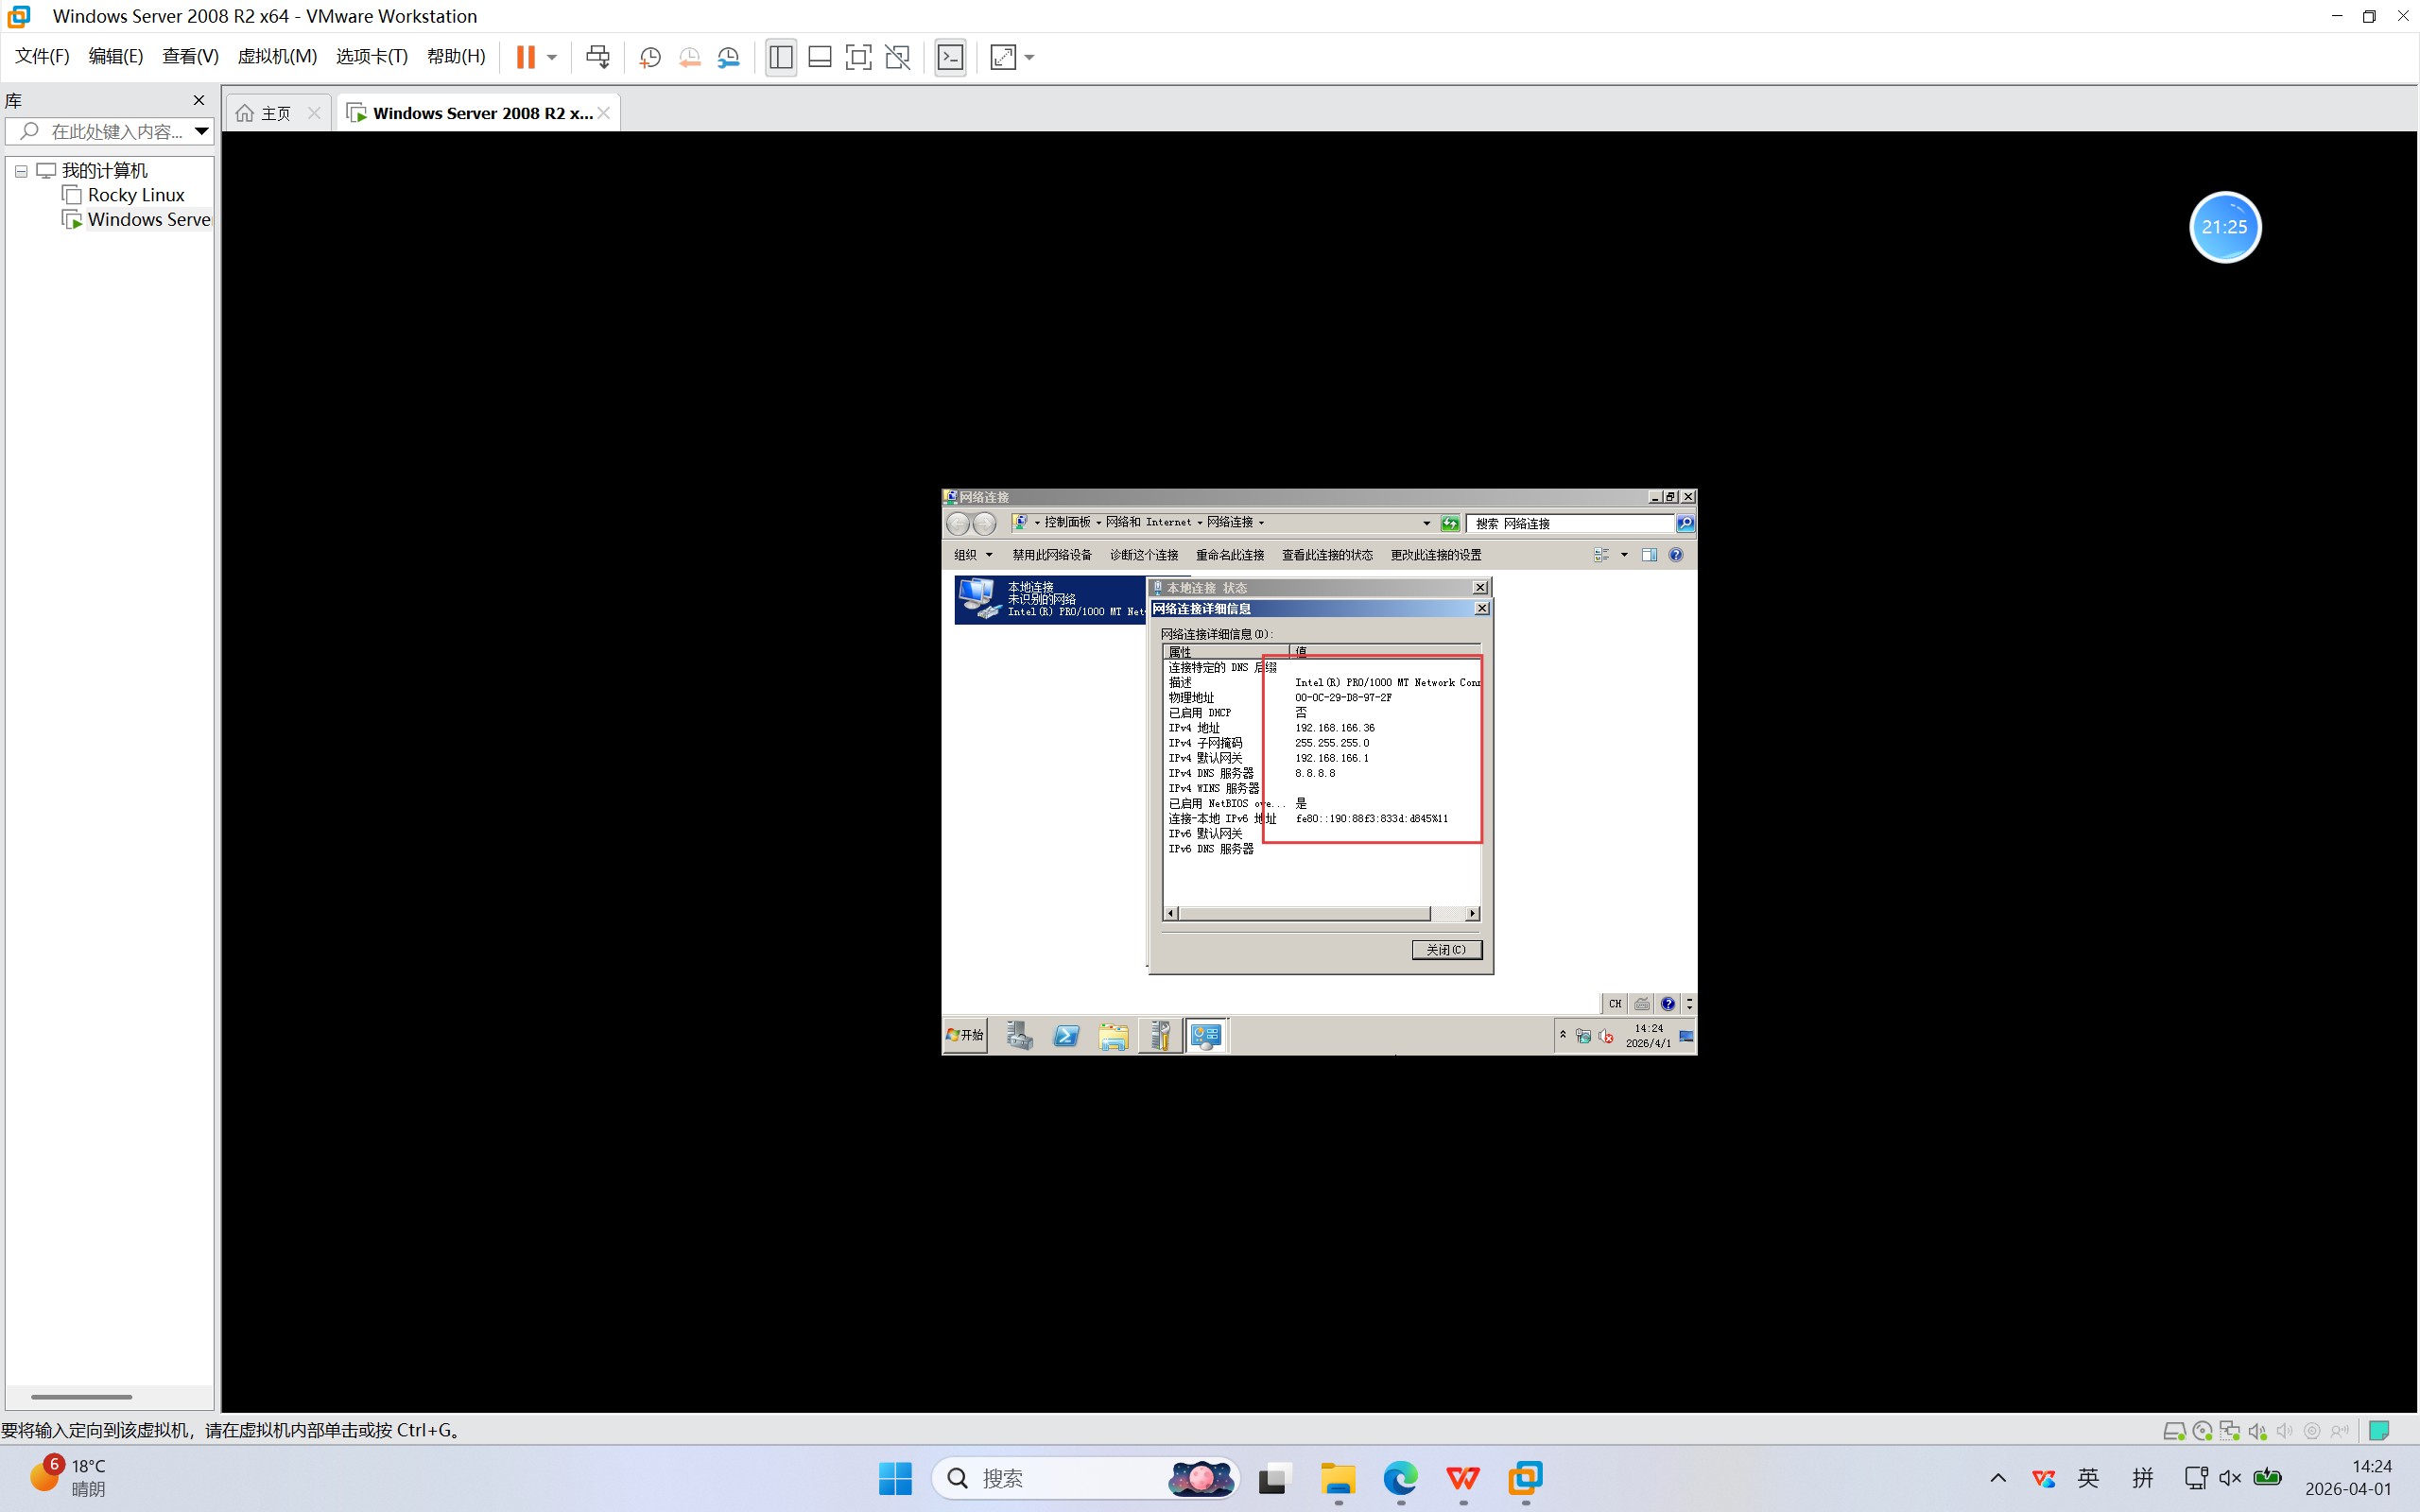Click 诊断这个连接 in network toolbar

point(1144,555)
